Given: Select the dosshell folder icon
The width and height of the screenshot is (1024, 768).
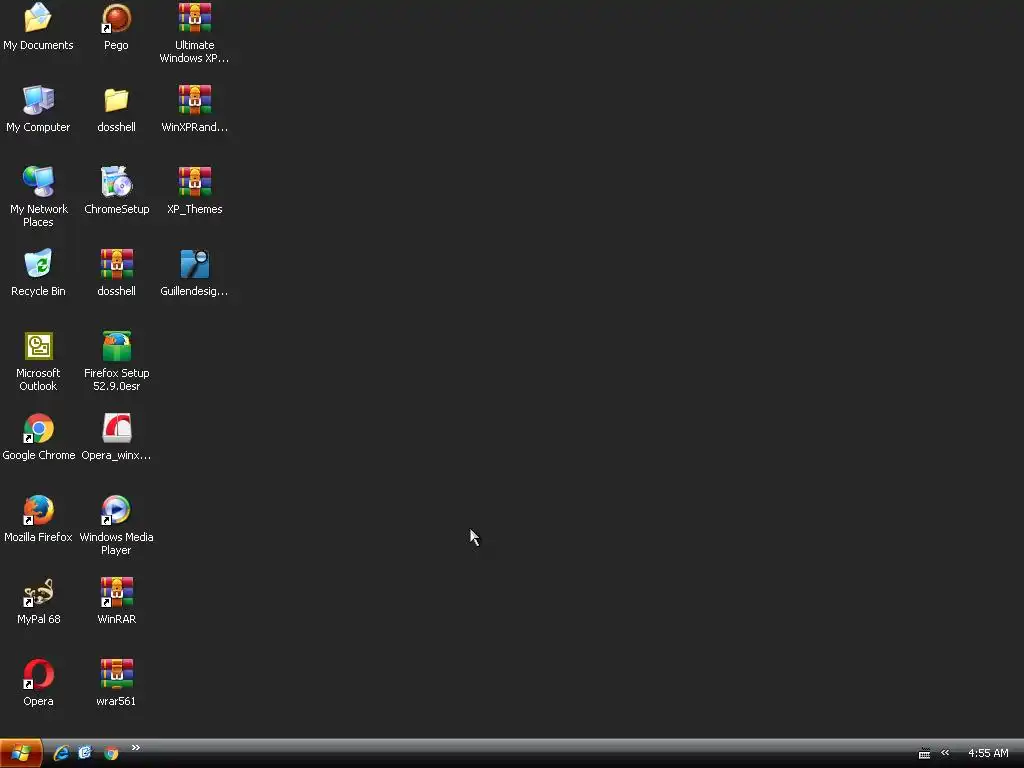Looking at the screenshot, I should click(116, 100).
